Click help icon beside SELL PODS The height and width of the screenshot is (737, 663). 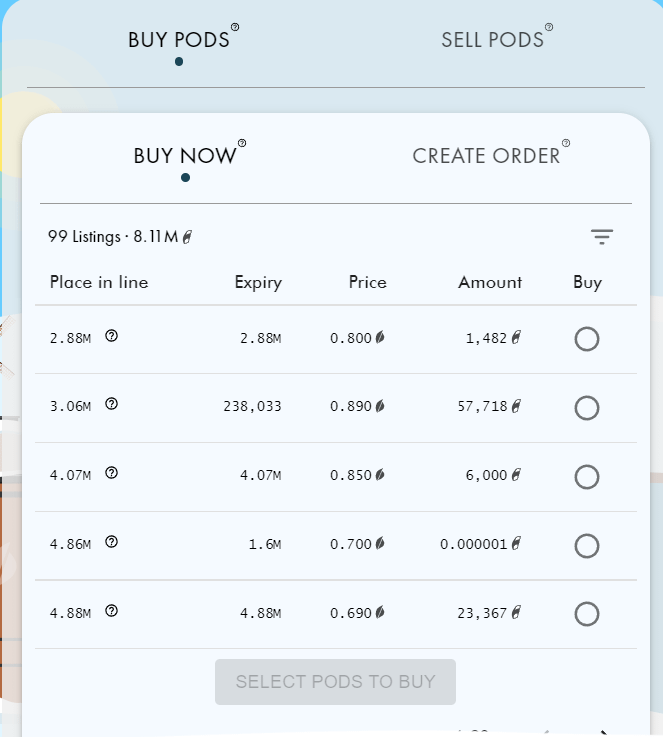pyautogui.click(x=548, y=28)
